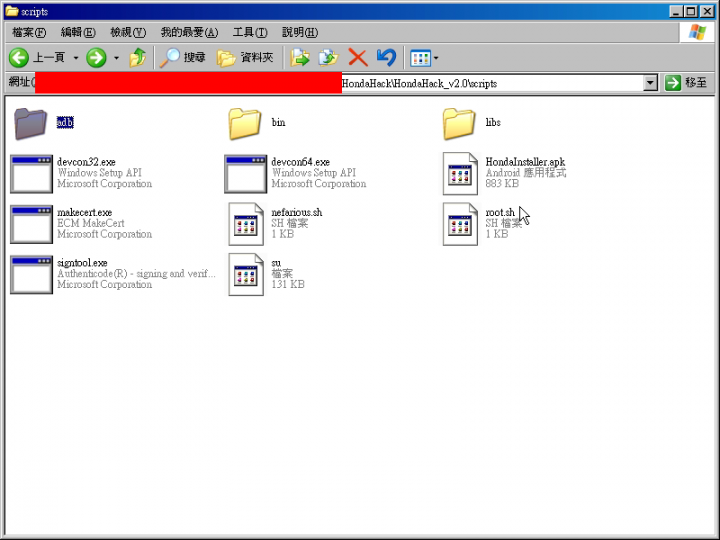Open the 檢視(V) View menu
Viewport: 720px width, 540px height.
[x=128, y=32]
